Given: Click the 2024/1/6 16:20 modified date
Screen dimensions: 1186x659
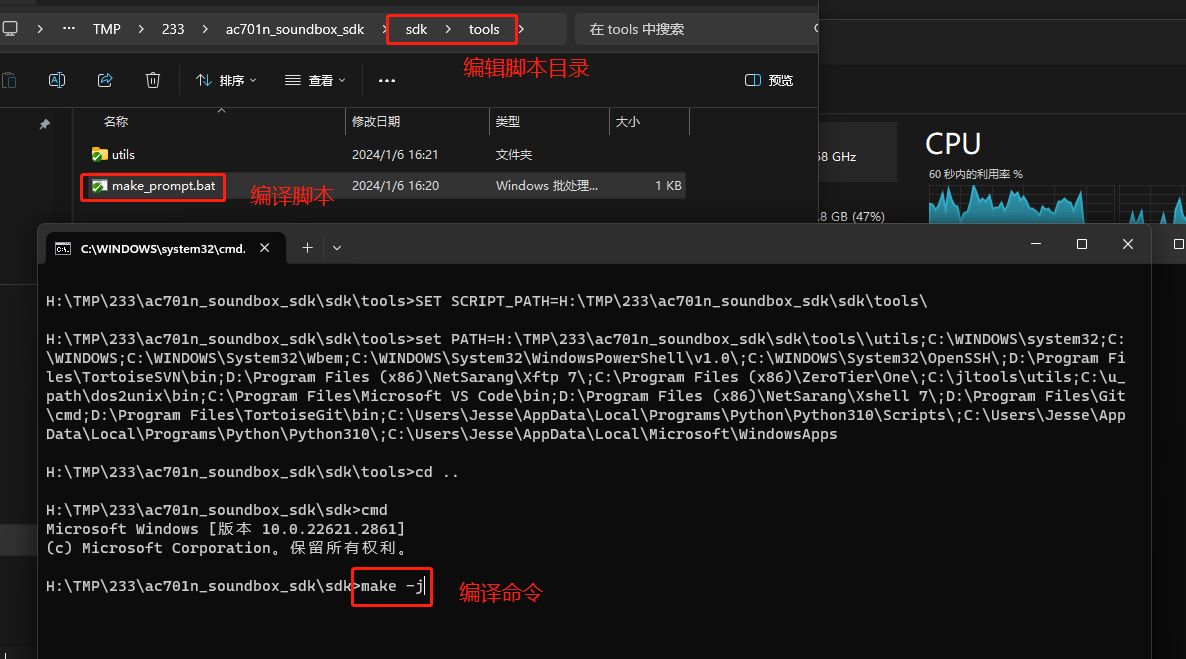Looking at the screenshot, I should (x=396, y=186).
